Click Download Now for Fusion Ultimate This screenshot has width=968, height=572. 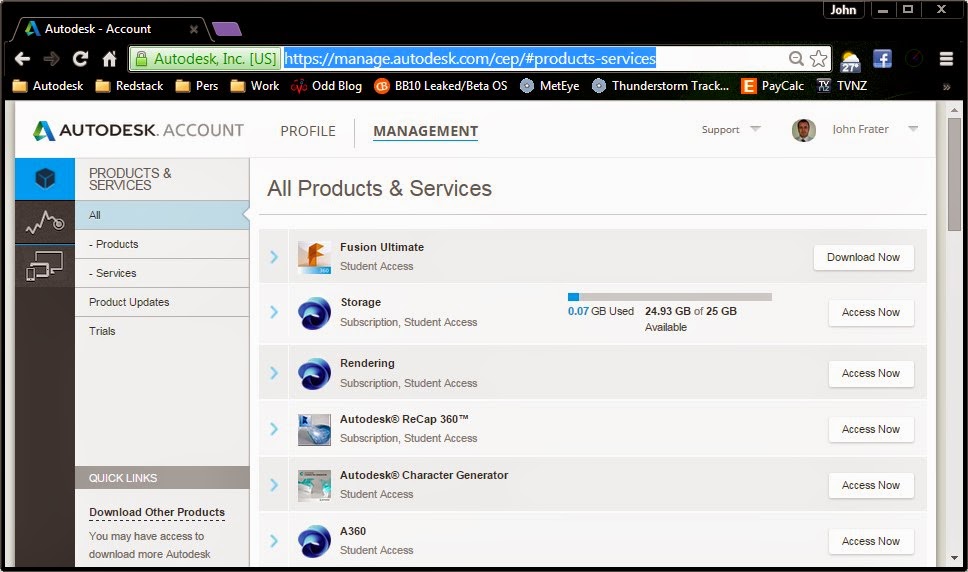863,257
